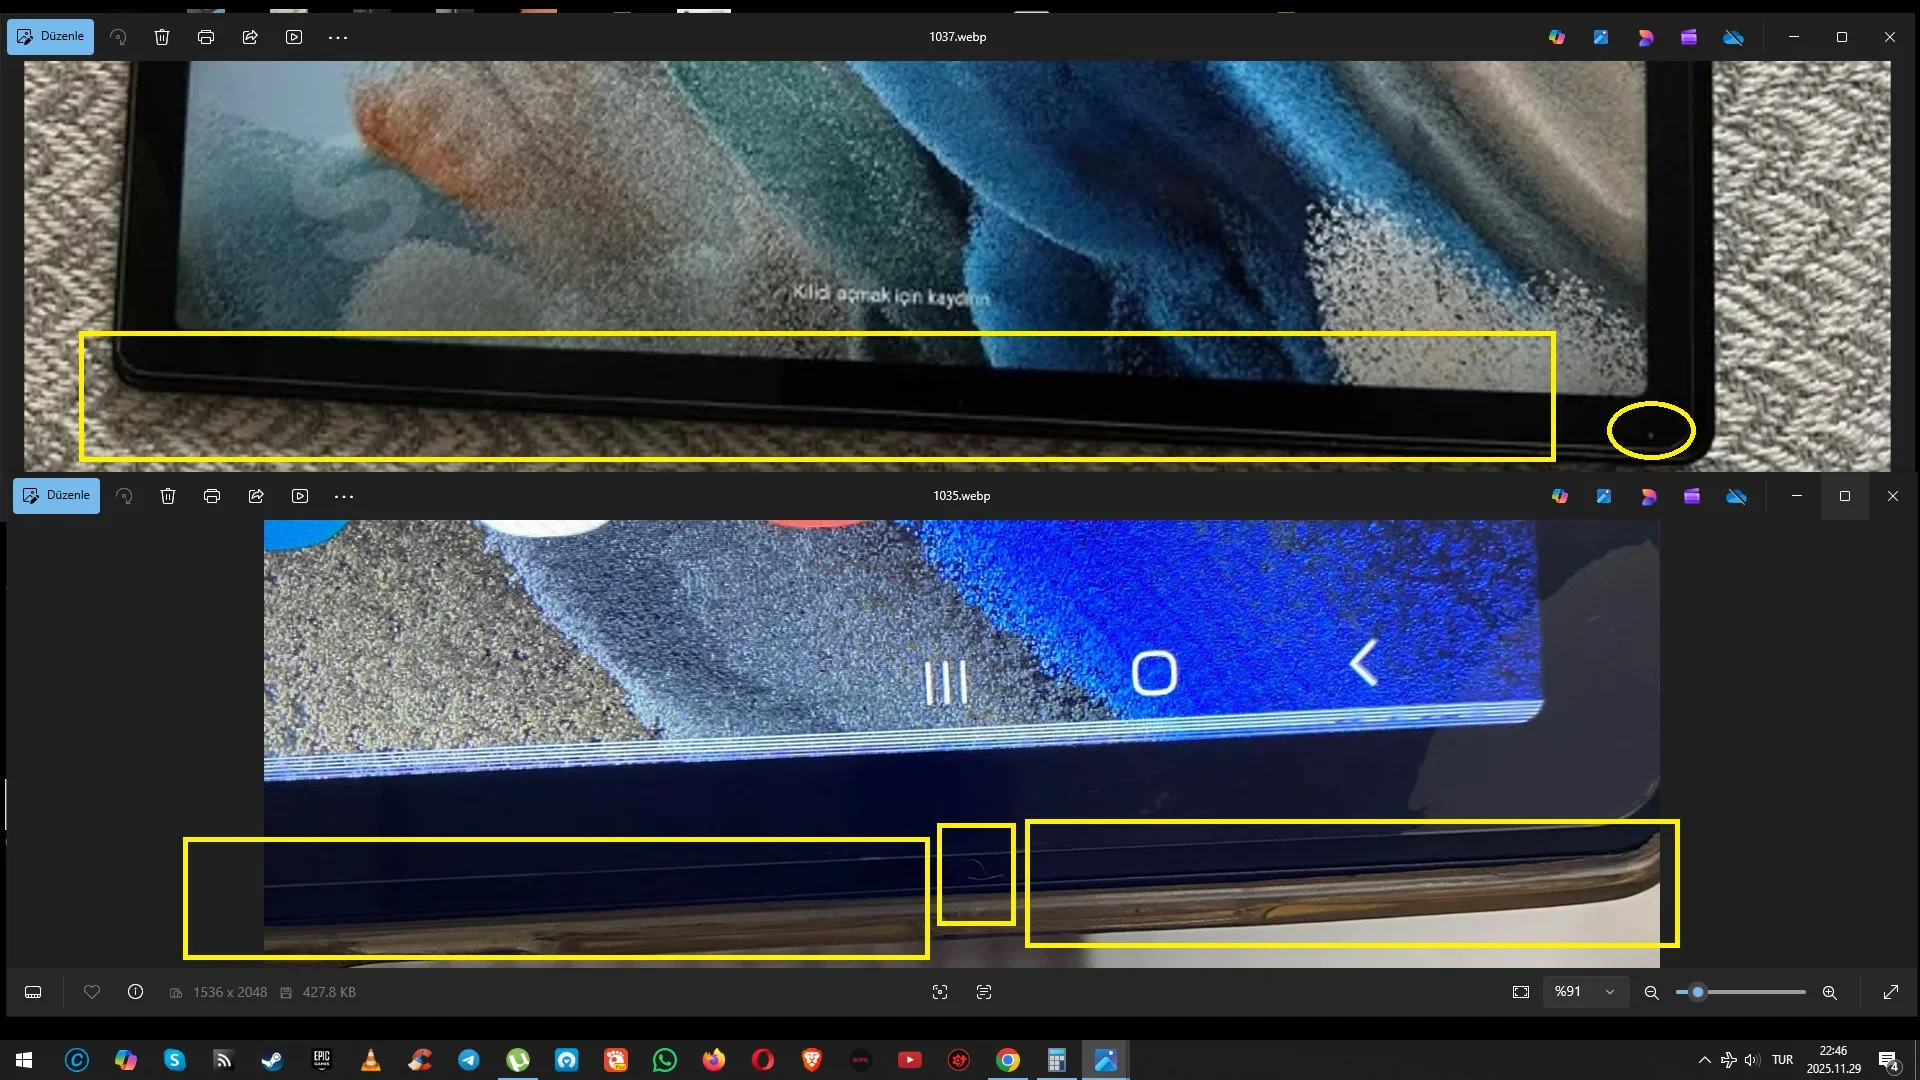Screen dimensions: 1920x1080
Task: Fit image to window icon
Action: coord(1521,992)
